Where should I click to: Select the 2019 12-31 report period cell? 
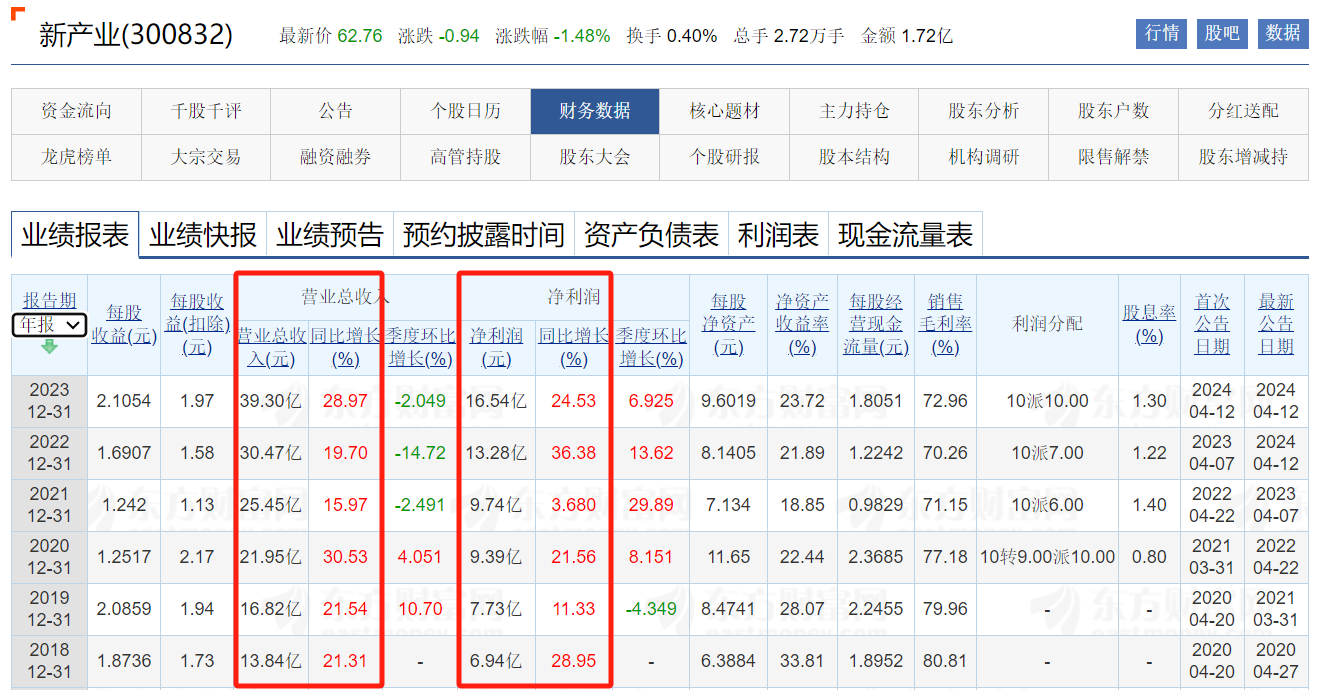pyautogui.click(x=49, y=609)
